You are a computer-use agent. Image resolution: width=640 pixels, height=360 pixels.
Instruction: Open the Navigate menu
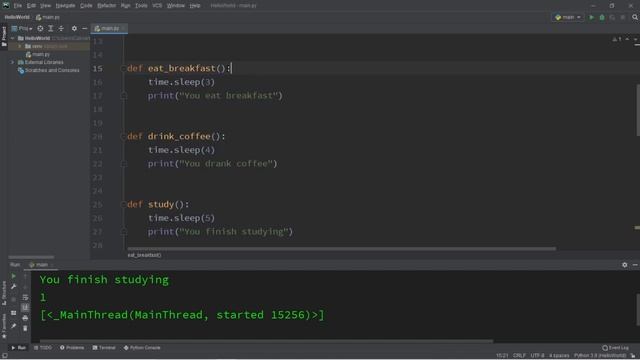tap(66, 6)
